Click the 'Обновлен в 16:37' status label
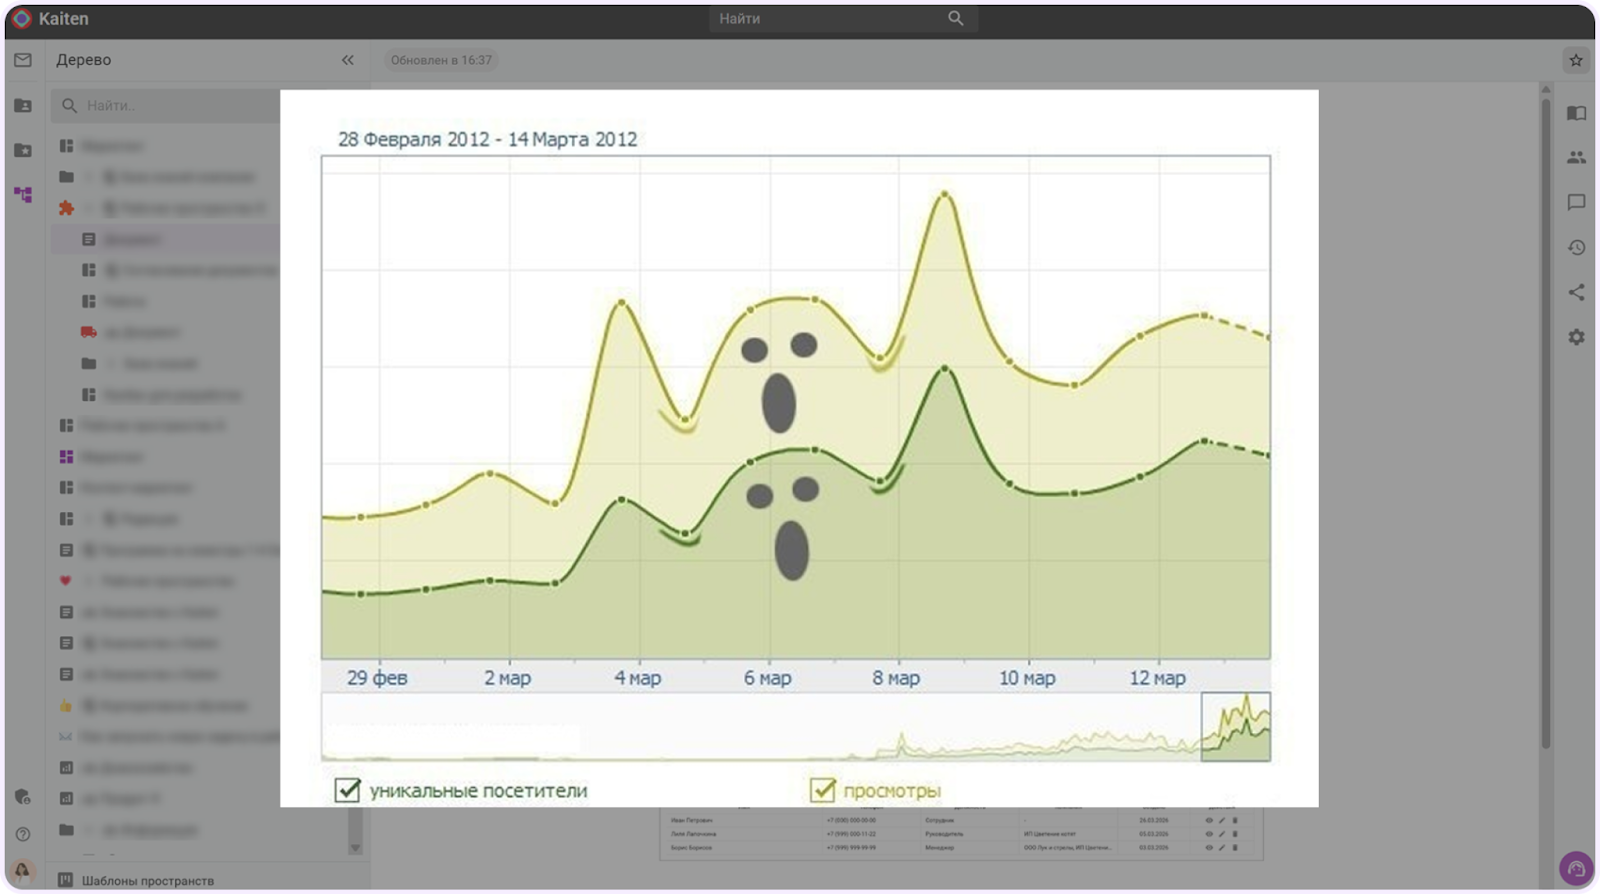This screenshot has height=894, width=1600. tap(441, 60)
